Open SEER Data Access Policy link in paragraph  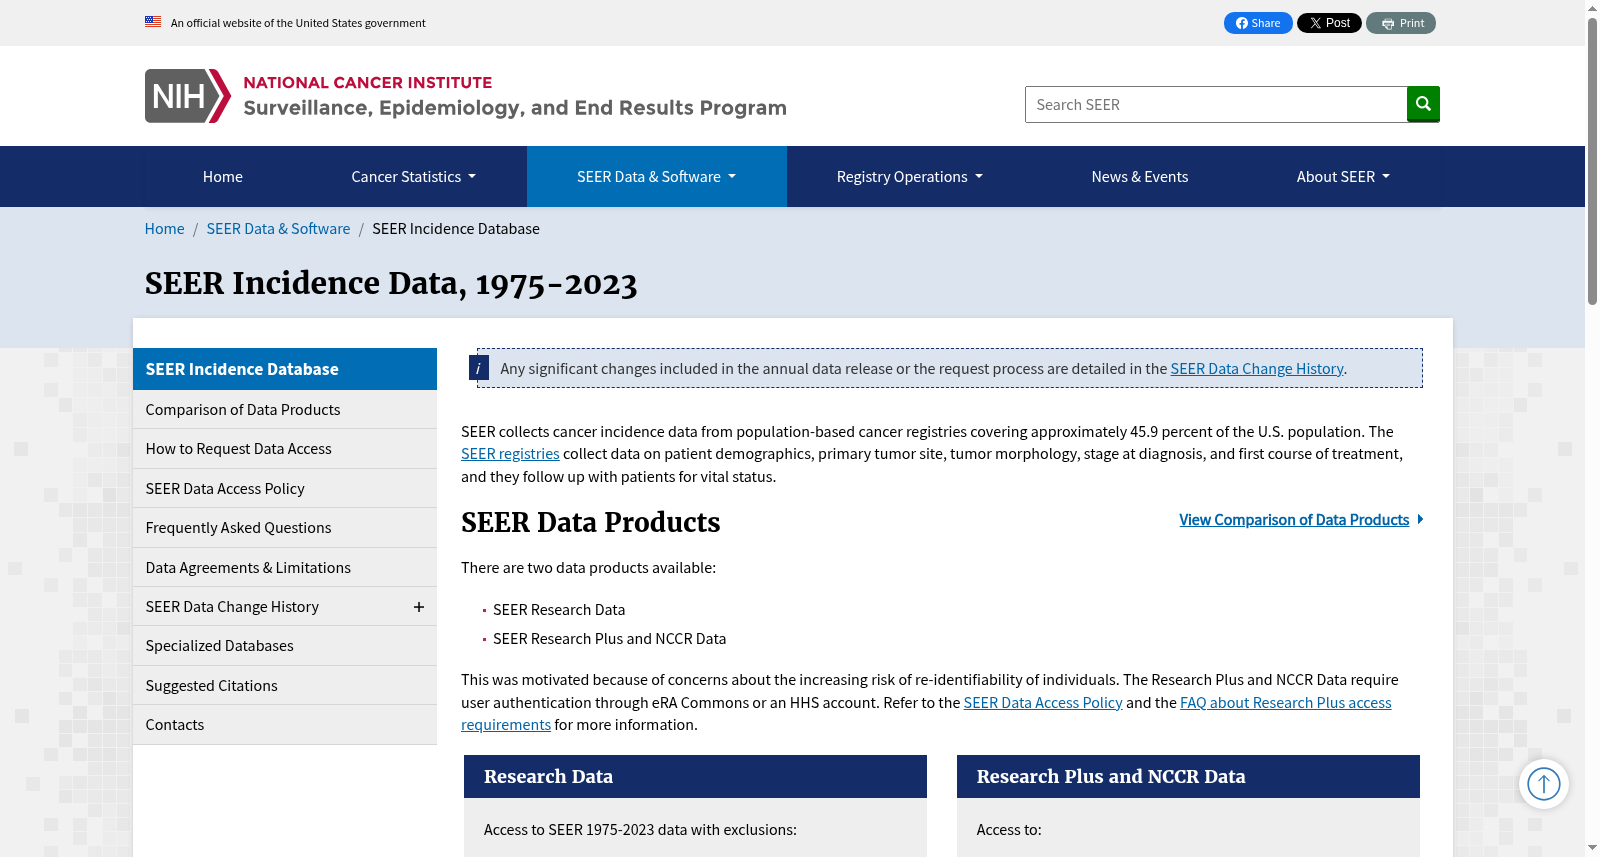tap(1043, 703)
